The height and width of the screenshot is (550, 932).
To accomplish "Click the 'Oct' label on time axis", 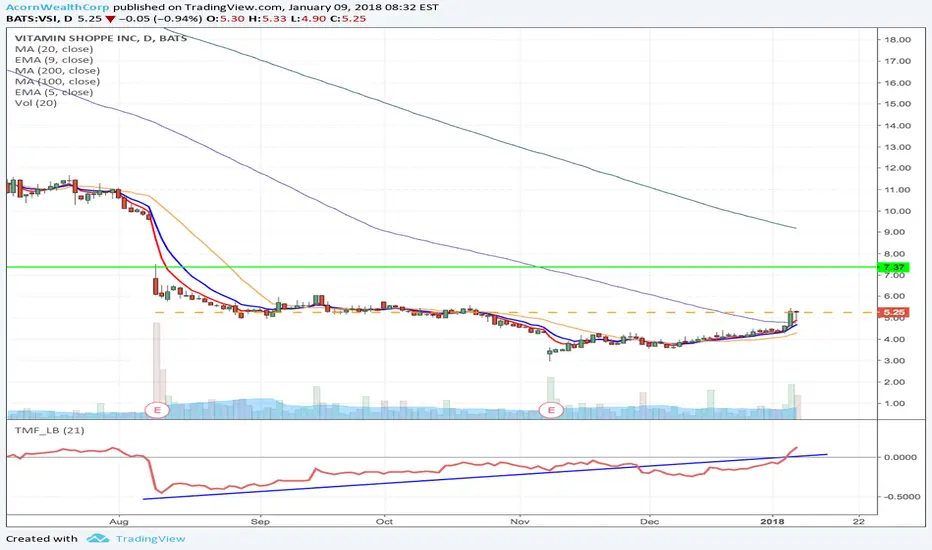I will point(384,521).
